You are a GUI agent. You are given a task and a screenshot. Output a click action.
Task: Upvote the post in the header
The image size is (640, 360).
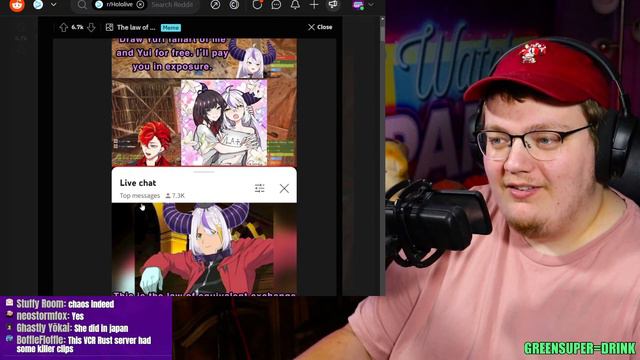point(63,27)
